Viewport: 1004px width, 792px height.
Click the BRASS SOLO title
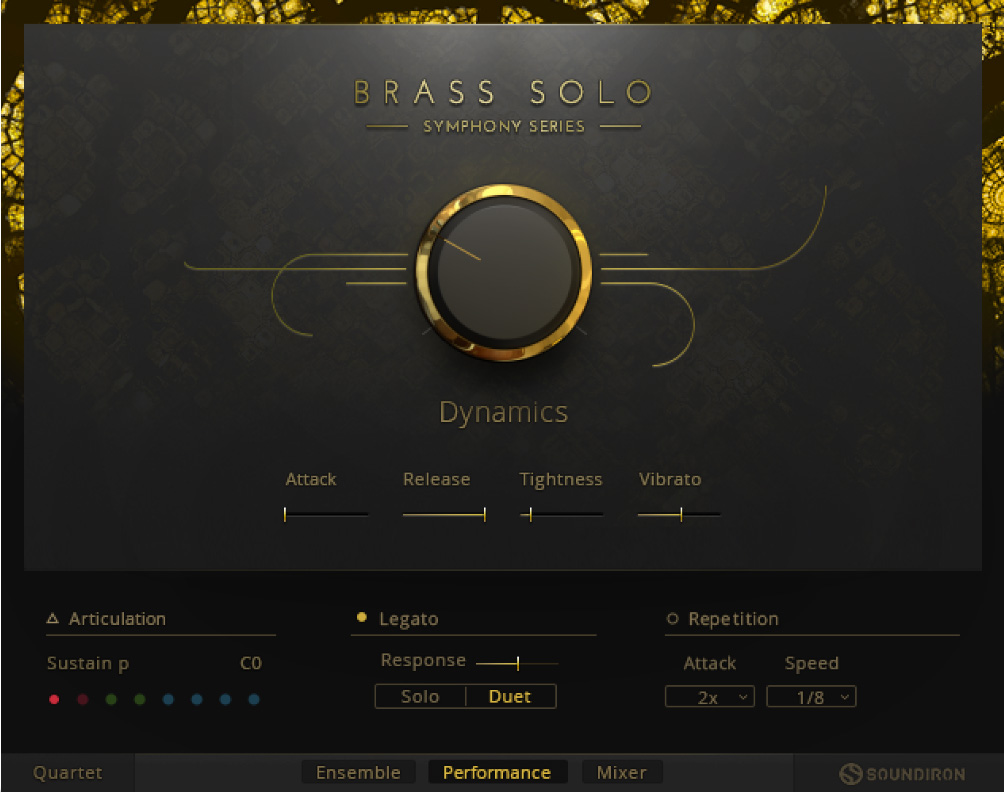point(503,93)
